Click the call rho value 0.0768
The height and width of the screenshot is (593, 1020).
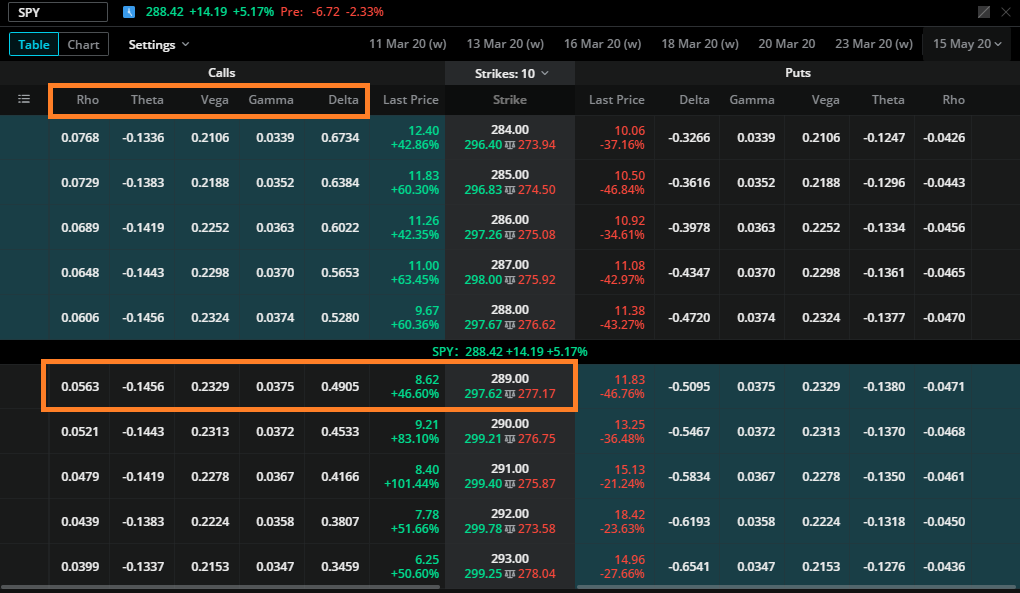[80, 137]
